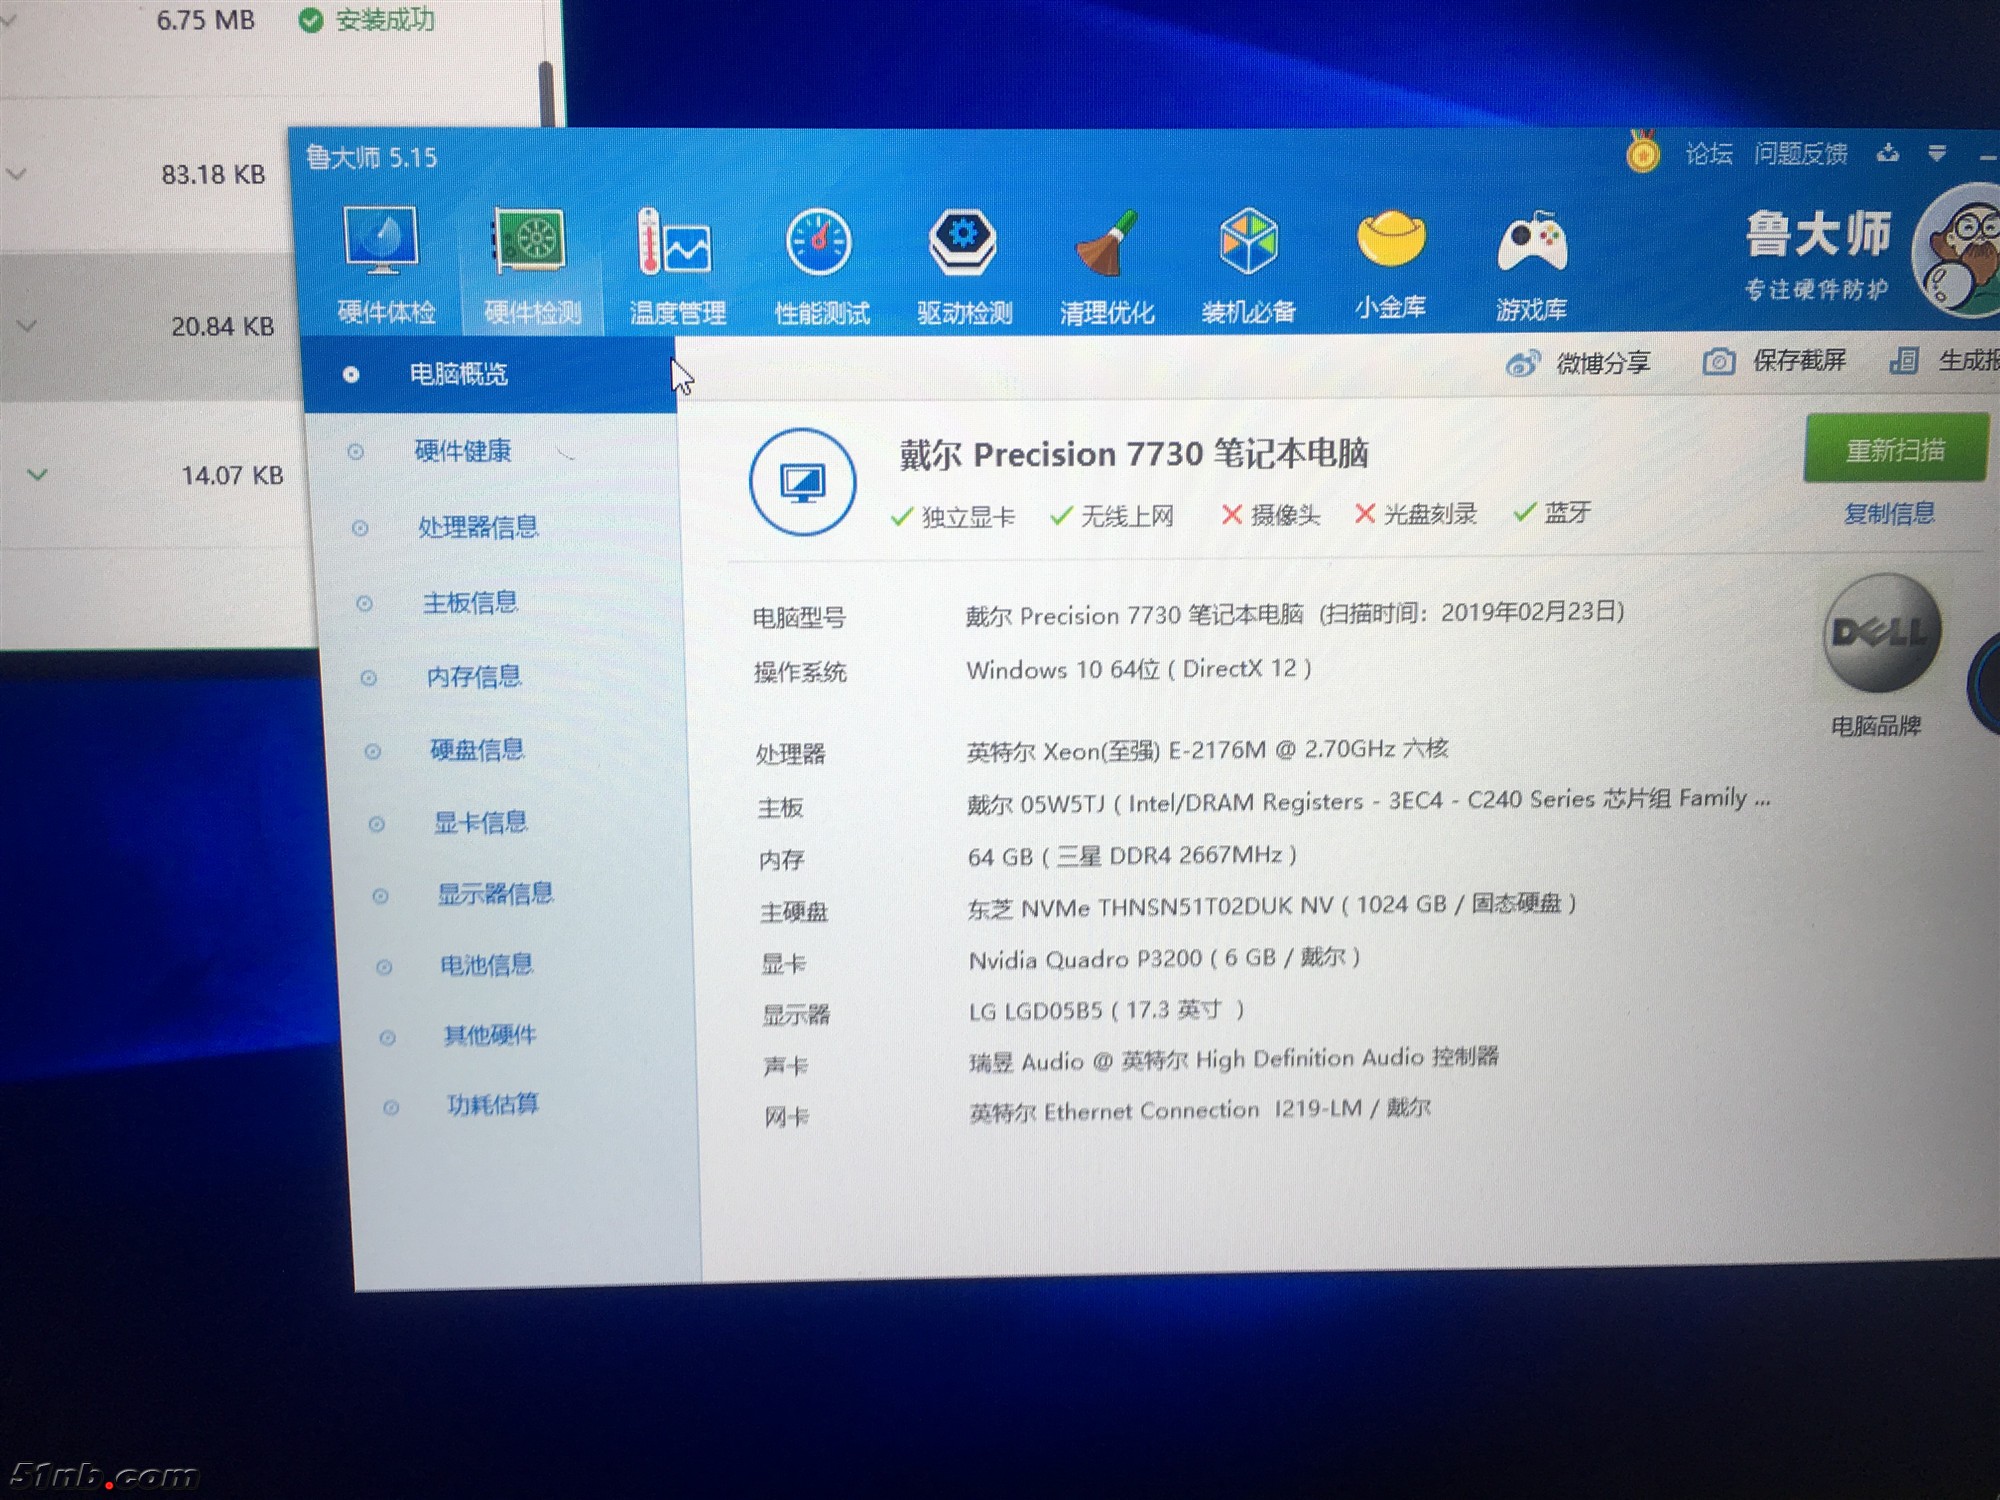The height and width of the screenshot is (1500, 2000).
Task: Open the 论坛 forum menu link
Action: click(1708, 154)
